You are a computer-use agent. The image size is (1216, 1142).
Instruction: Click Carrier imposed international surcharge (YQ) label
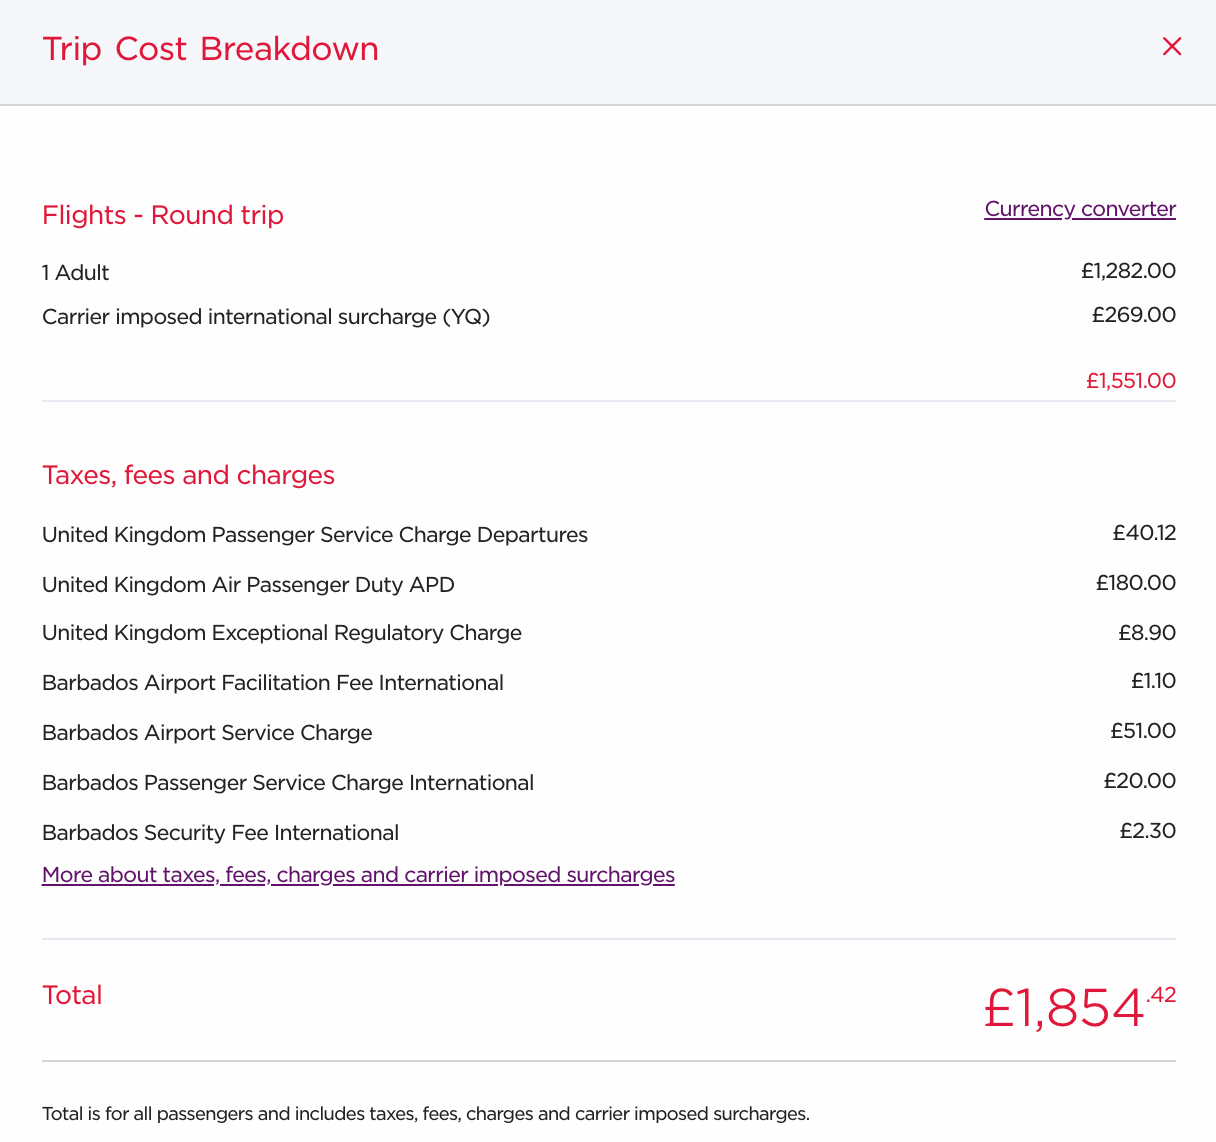tap(266, 317)
